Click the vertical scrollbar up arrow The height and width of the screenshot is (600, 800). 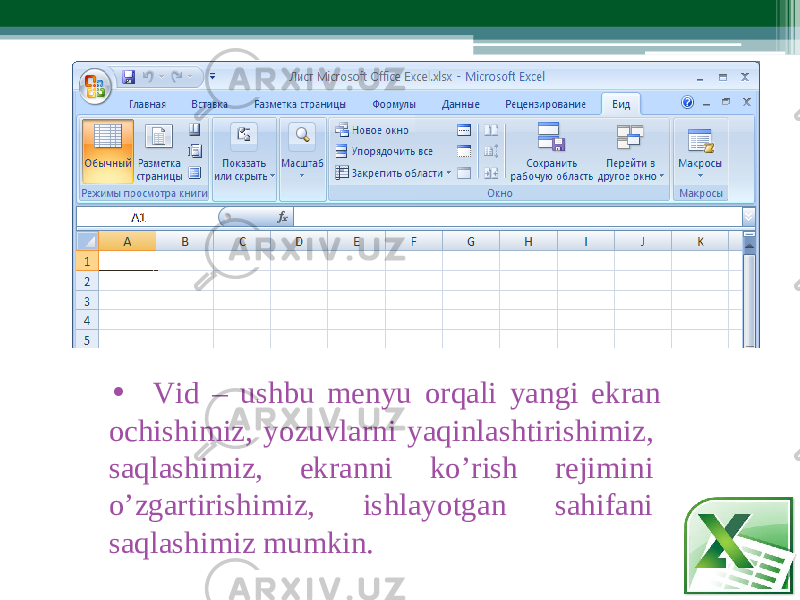click(x=749, y=246)
